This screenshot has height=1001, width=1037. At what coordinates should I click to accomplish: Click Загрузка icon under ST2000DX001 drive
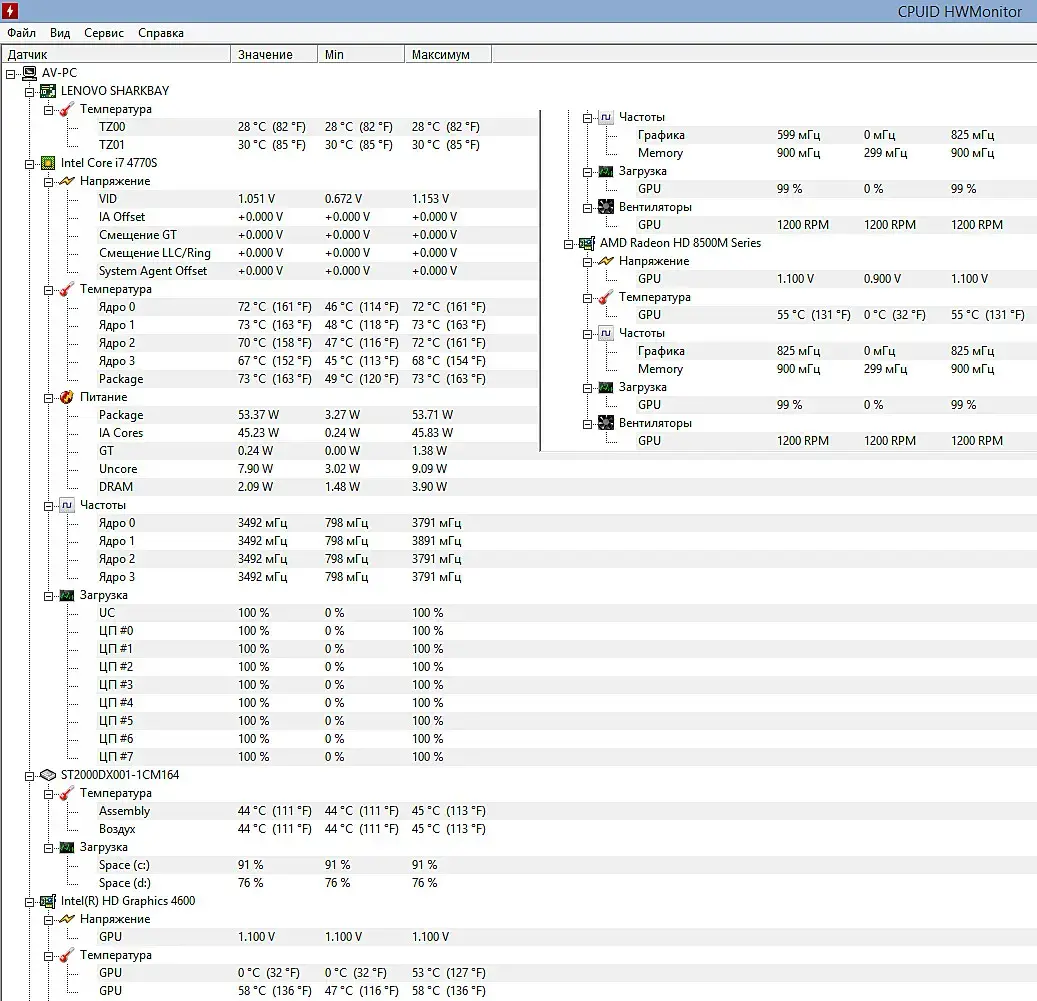click(x=67, y=848)
